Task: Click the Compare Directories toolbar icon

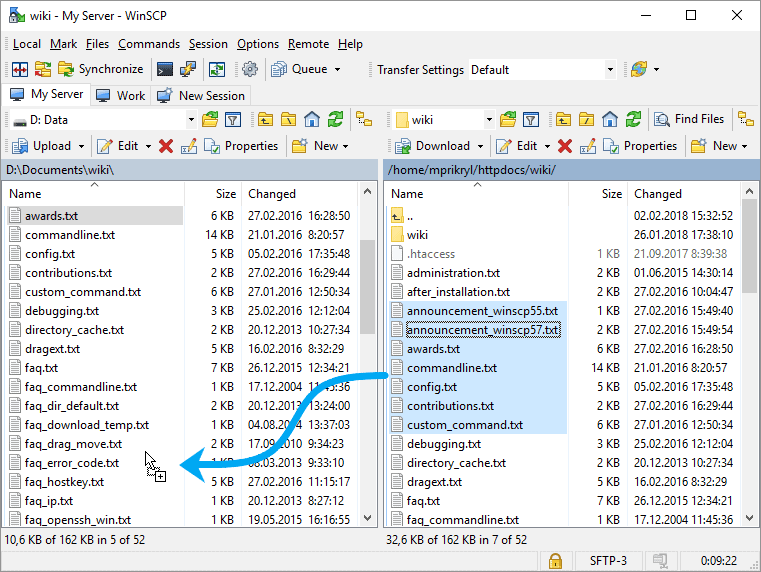Action: click(20, 69)
